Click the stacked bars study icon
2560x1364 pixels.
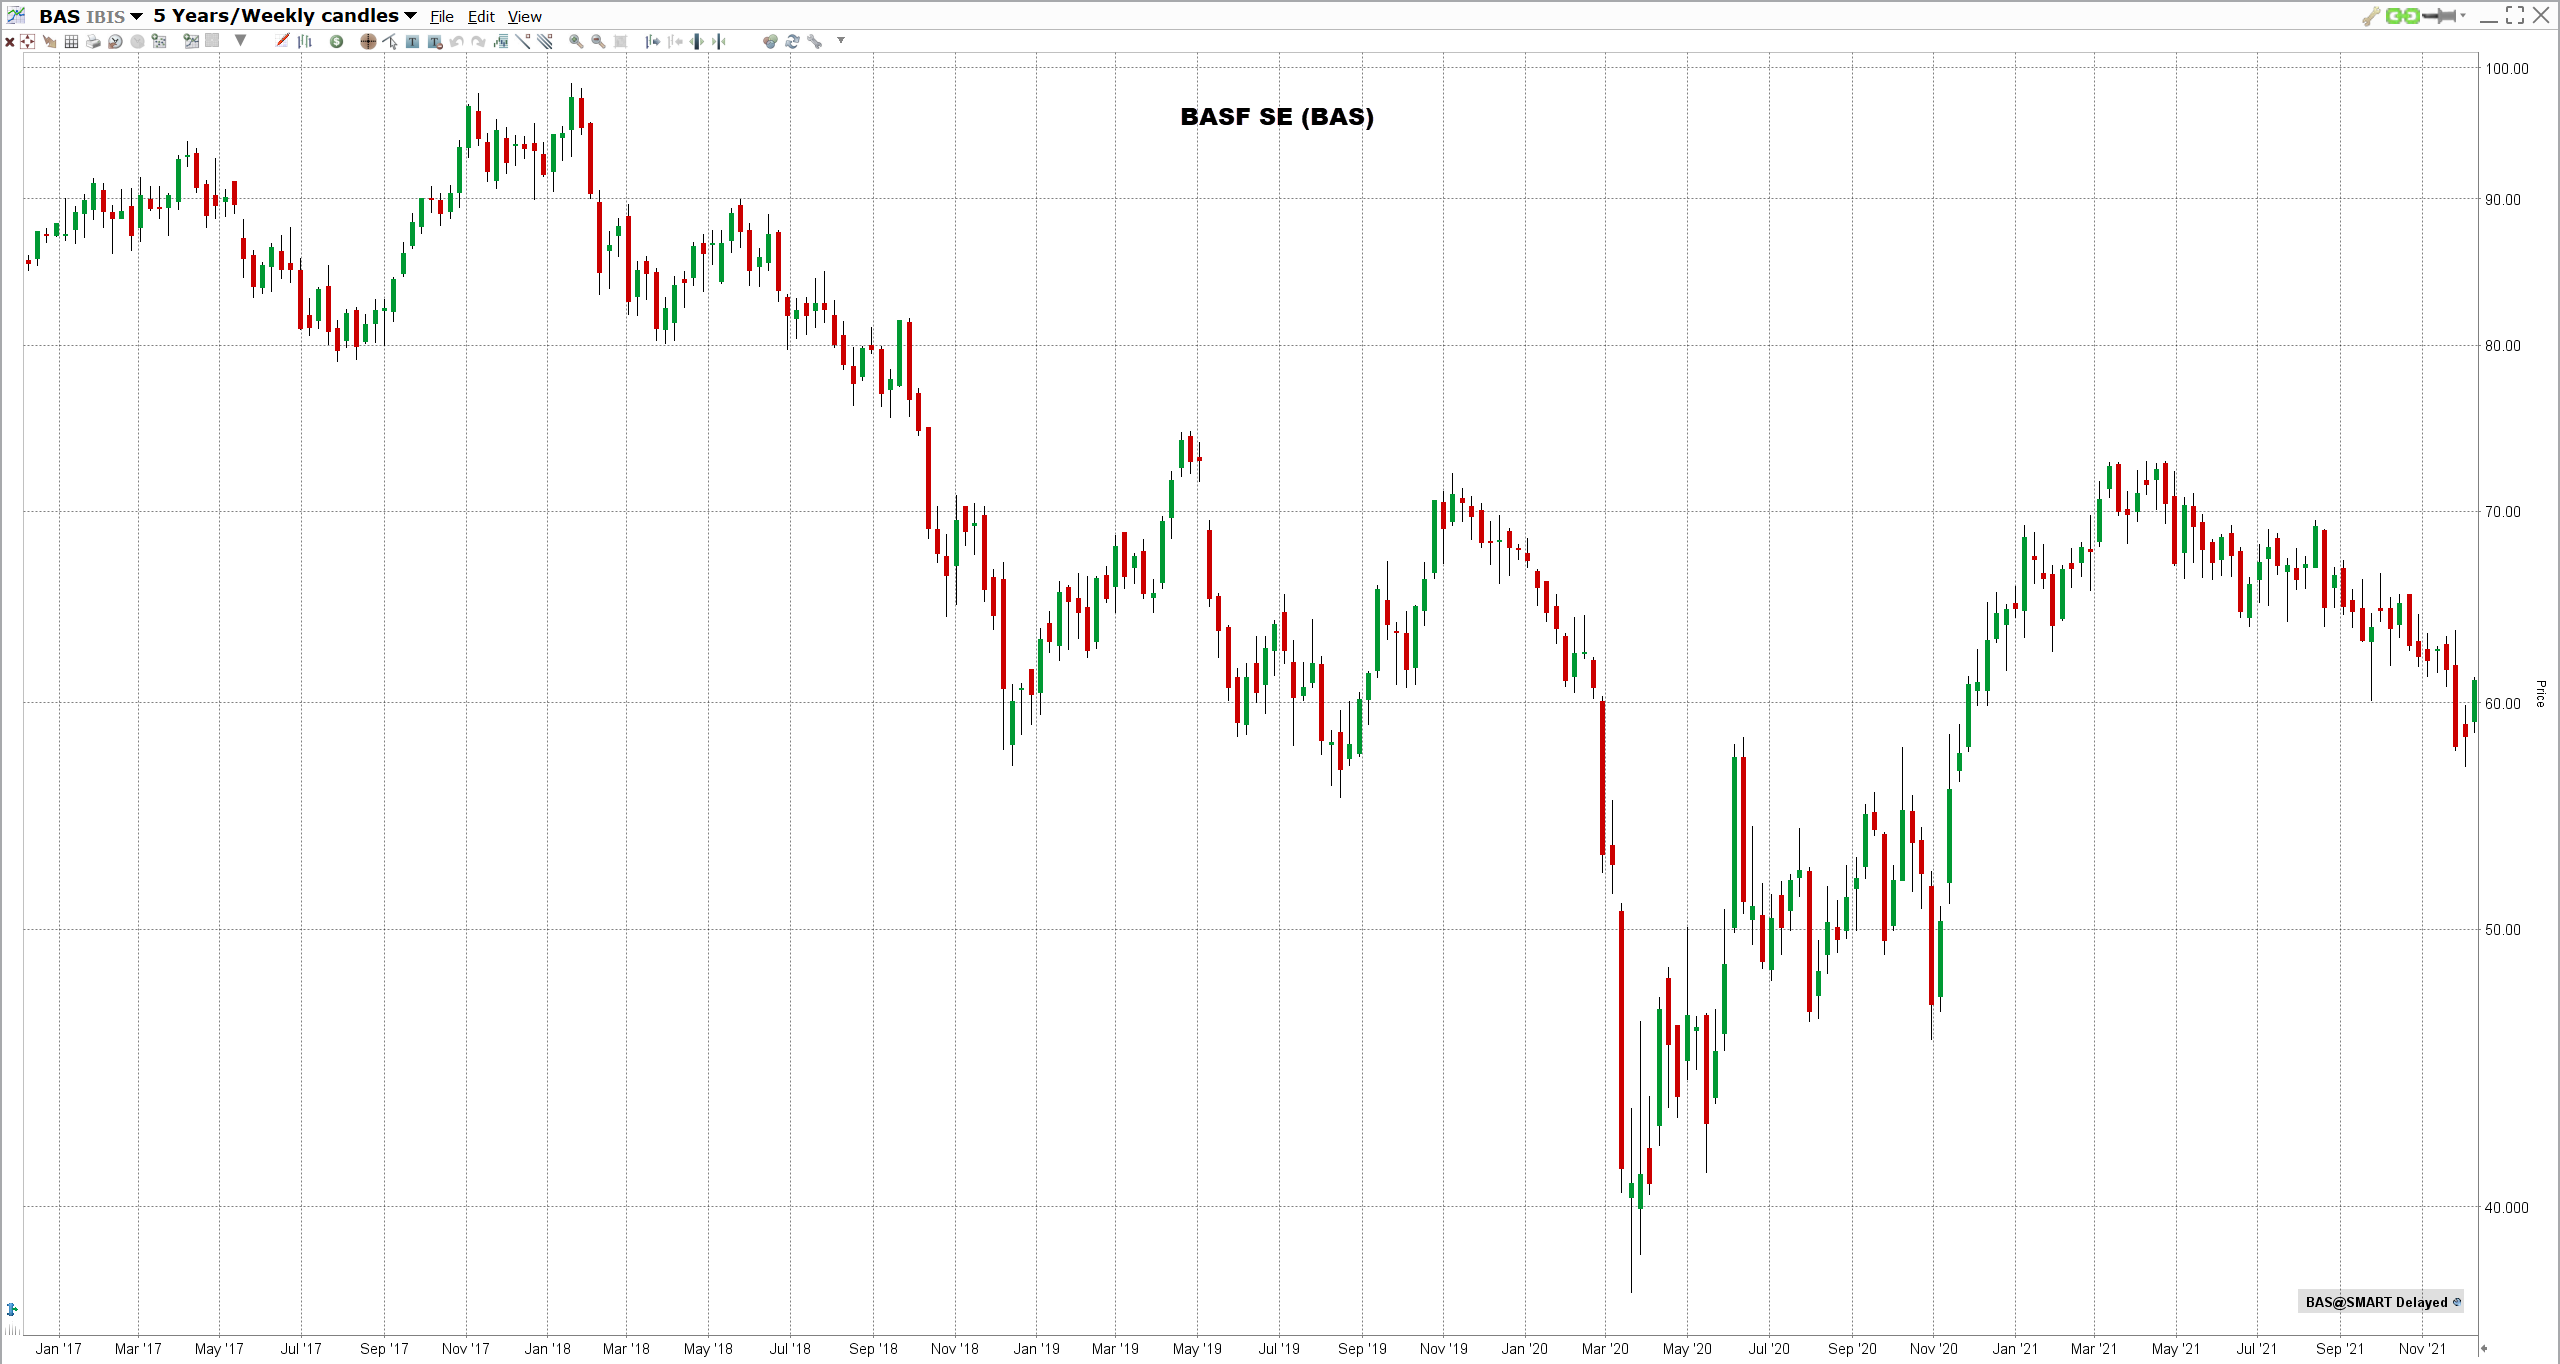coord(500,41)
